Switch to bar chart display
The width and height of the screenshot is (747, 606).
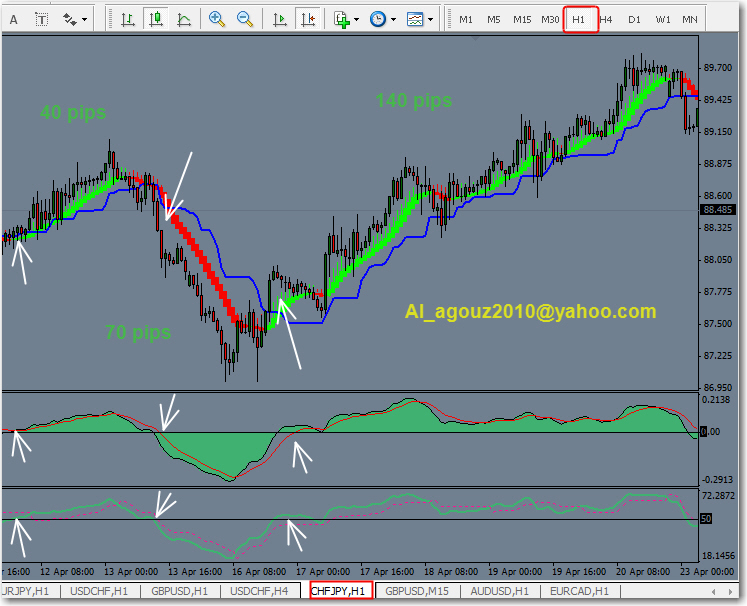128,20
